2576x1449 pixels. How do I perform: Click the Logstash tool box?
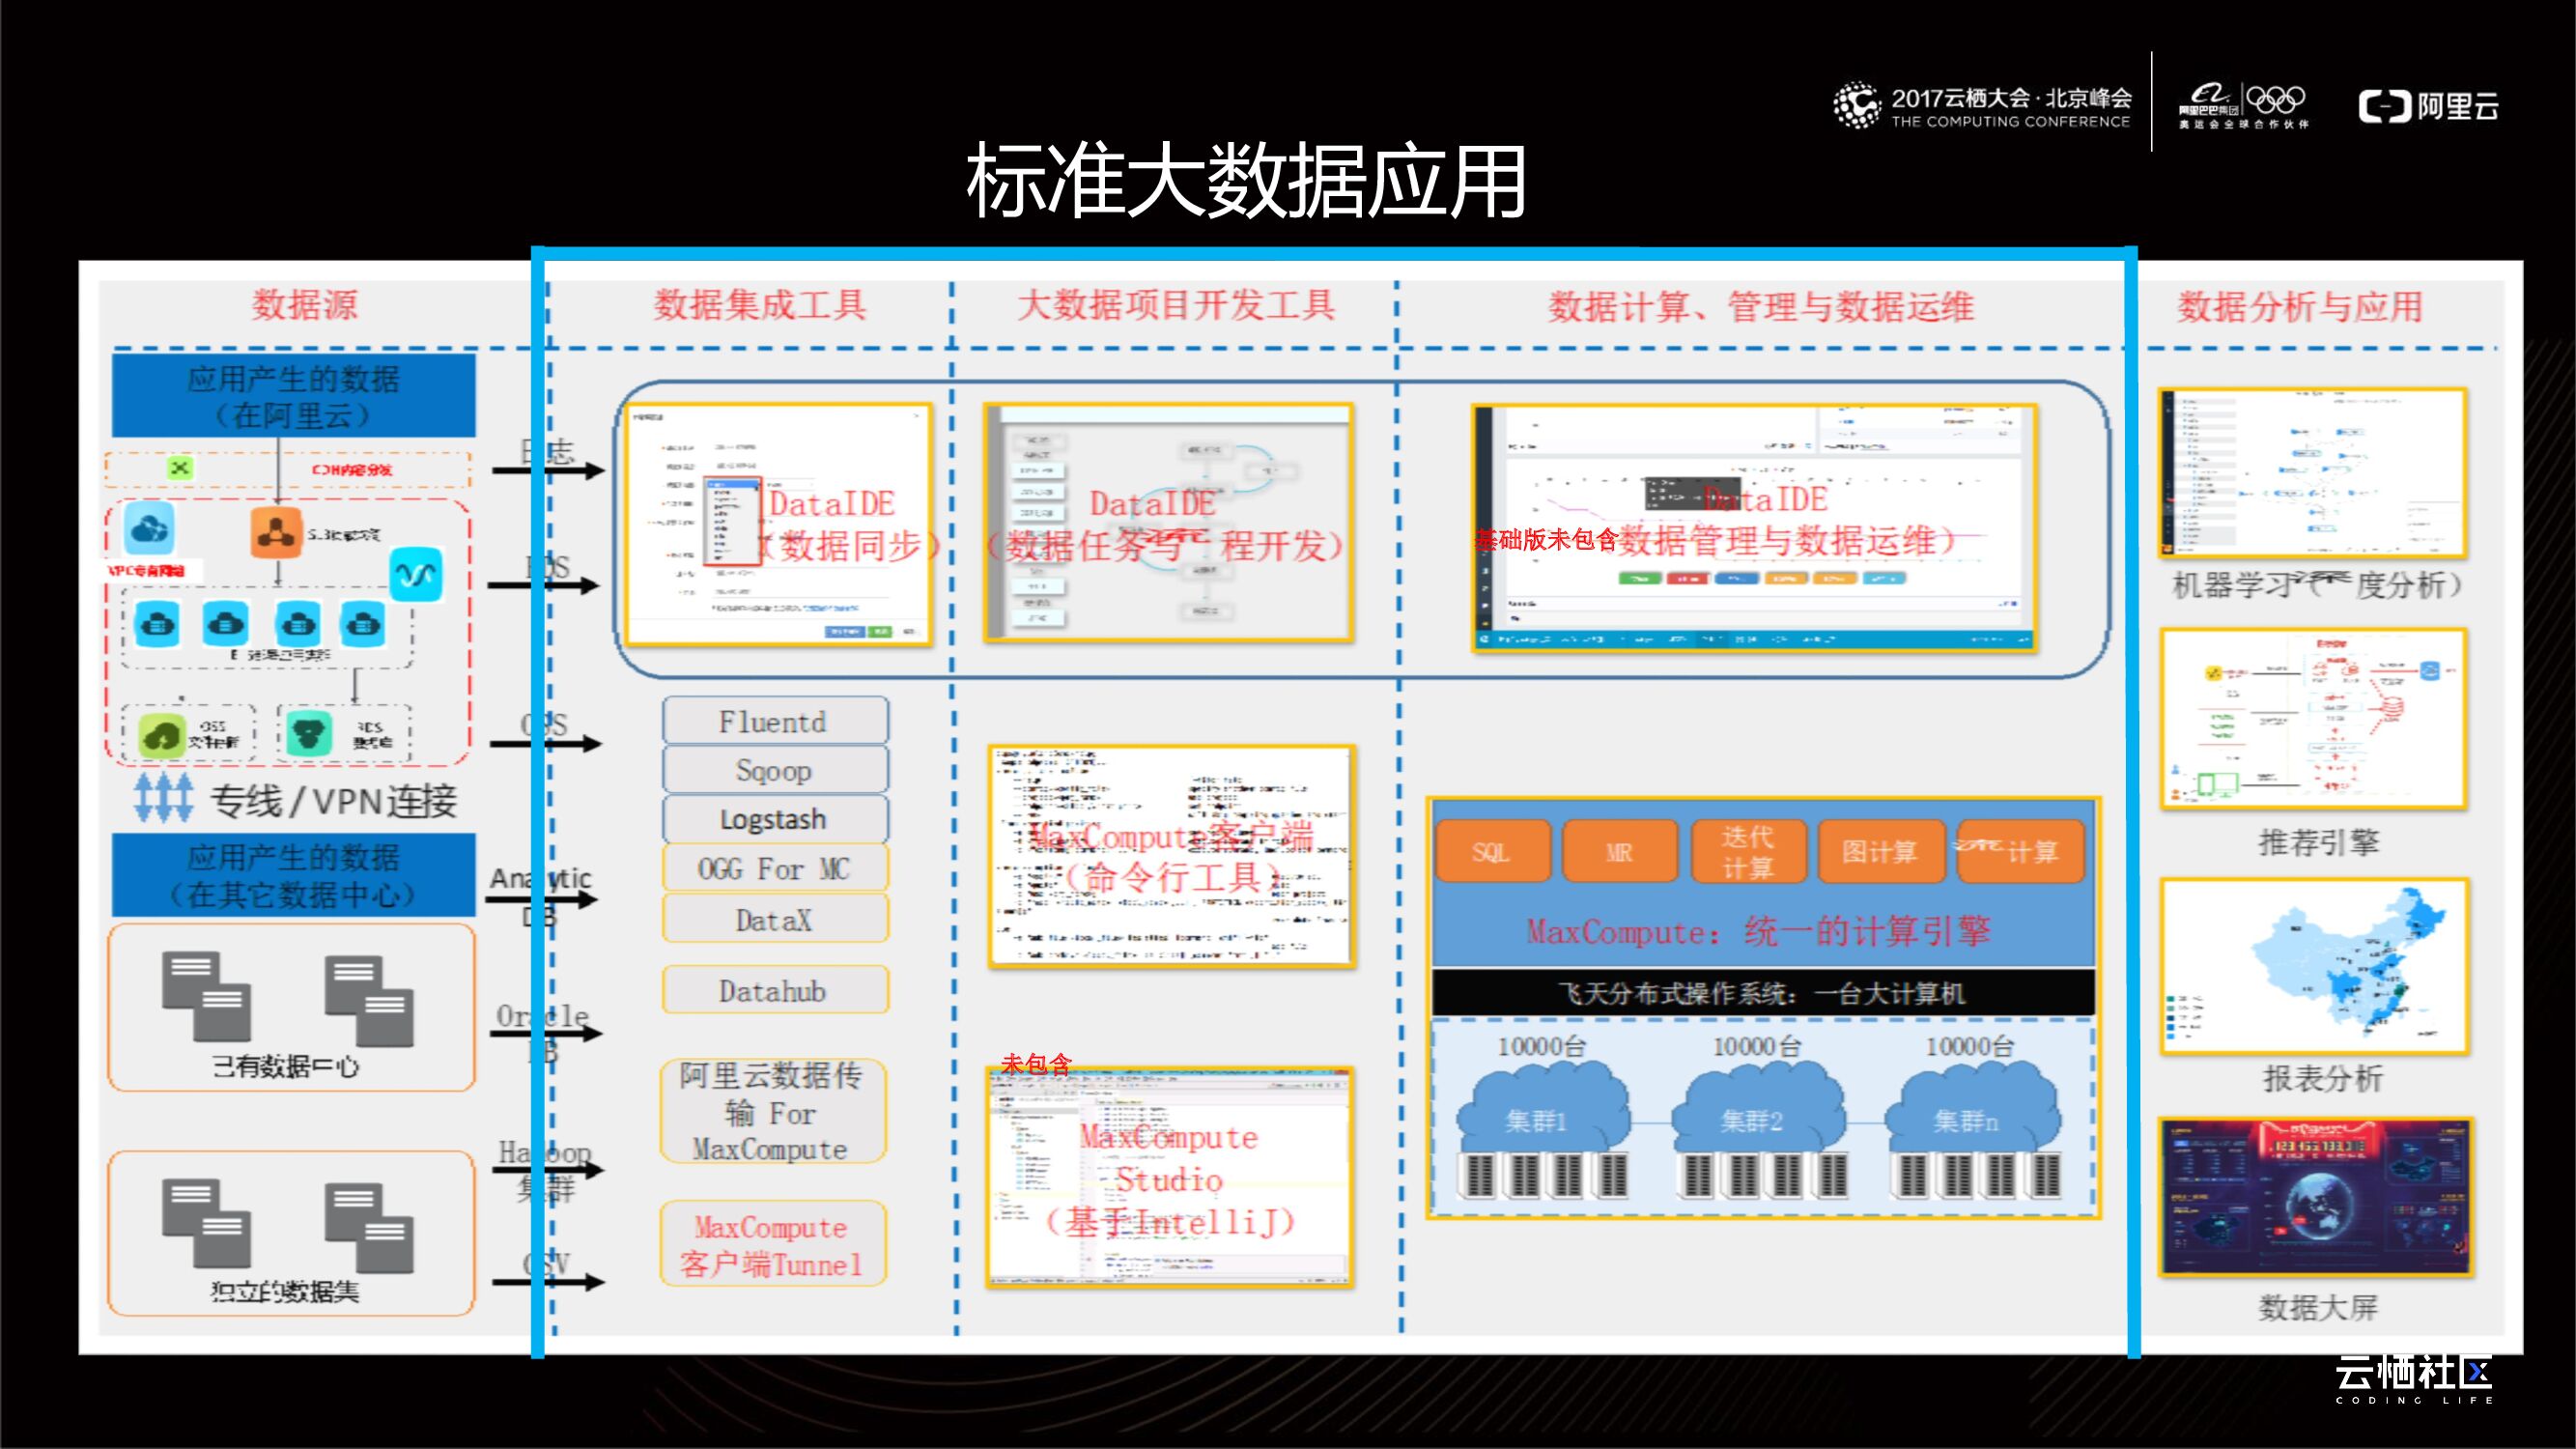click(x=774, y=819)
